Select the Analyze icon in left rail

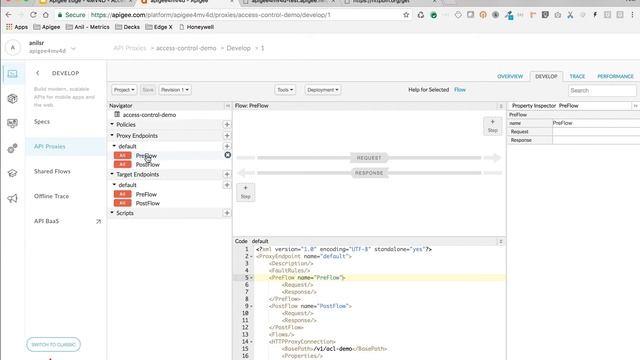point(13,123)
